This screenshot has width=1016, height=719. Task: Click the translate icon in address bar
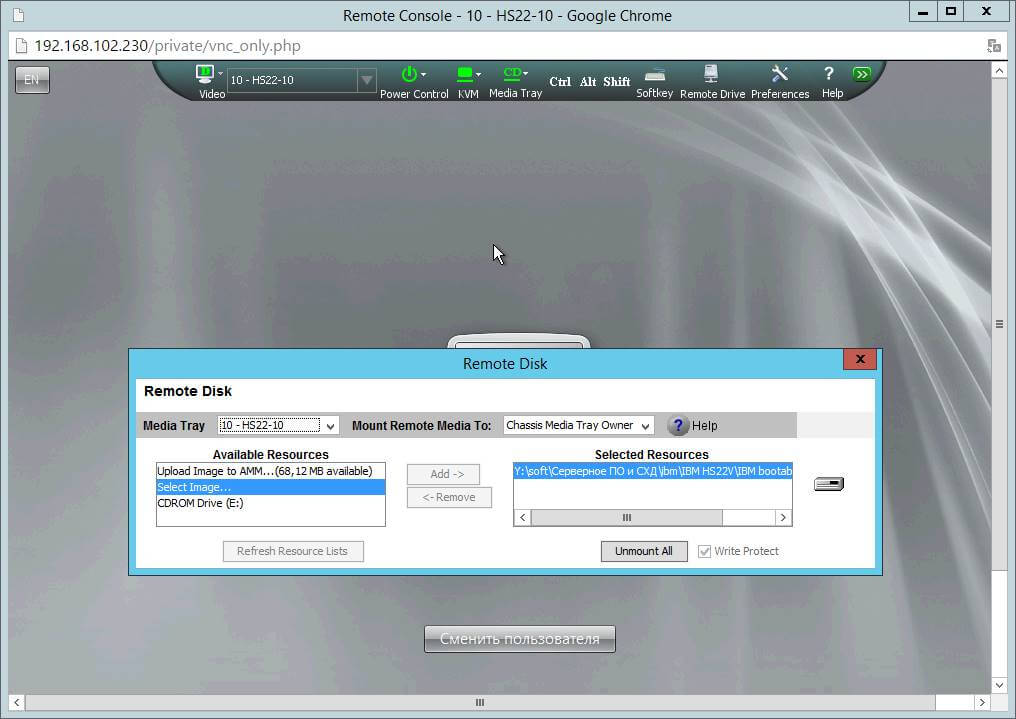[994, 46]
